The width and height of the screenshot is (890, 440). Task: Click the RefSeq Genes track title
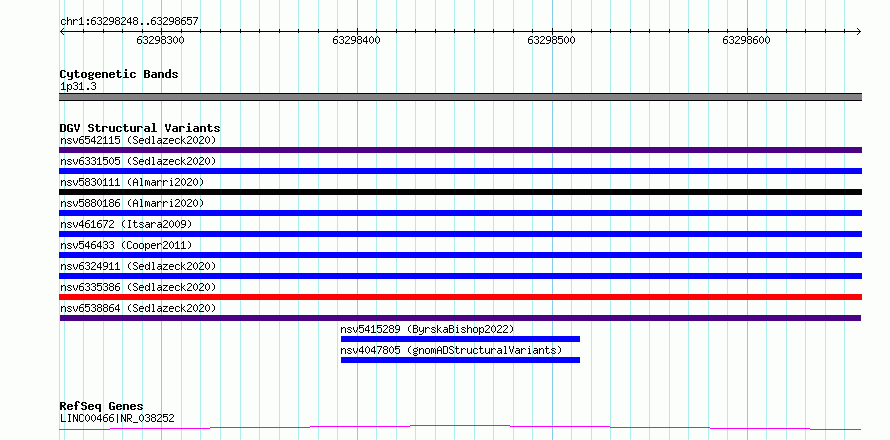coord(101,407)
